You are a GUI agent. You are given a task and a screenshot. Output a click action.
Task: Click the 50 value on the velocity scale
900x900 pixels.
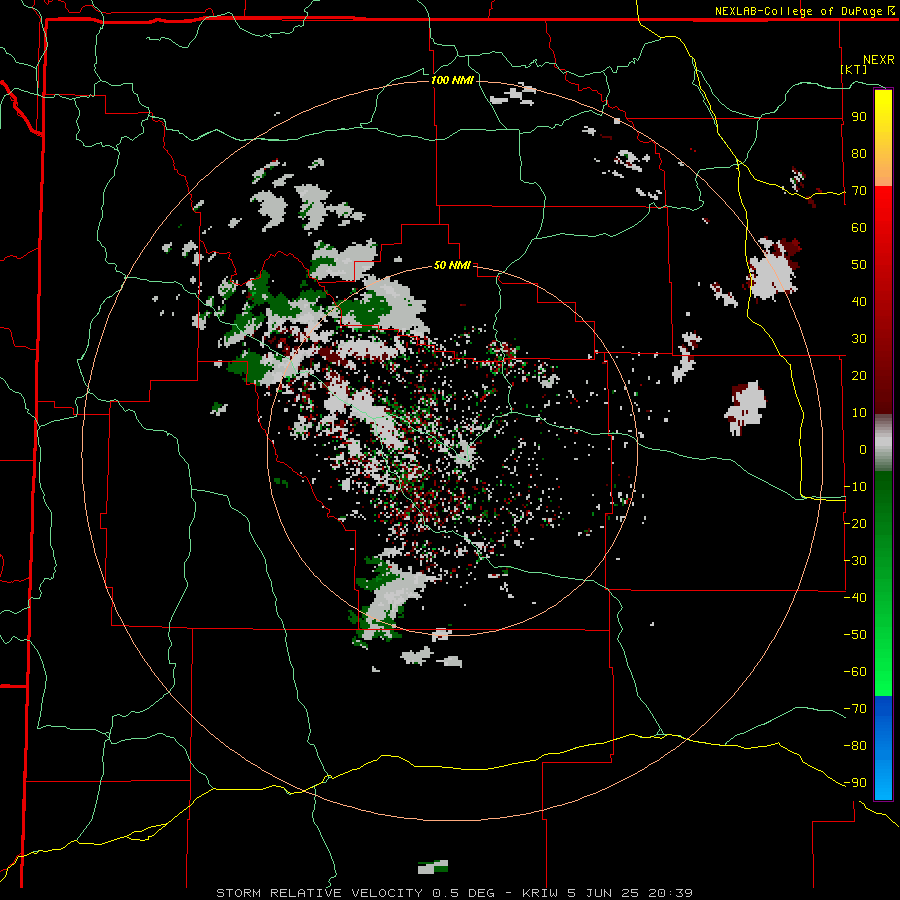pyautogui.click(x=859, y=265)
